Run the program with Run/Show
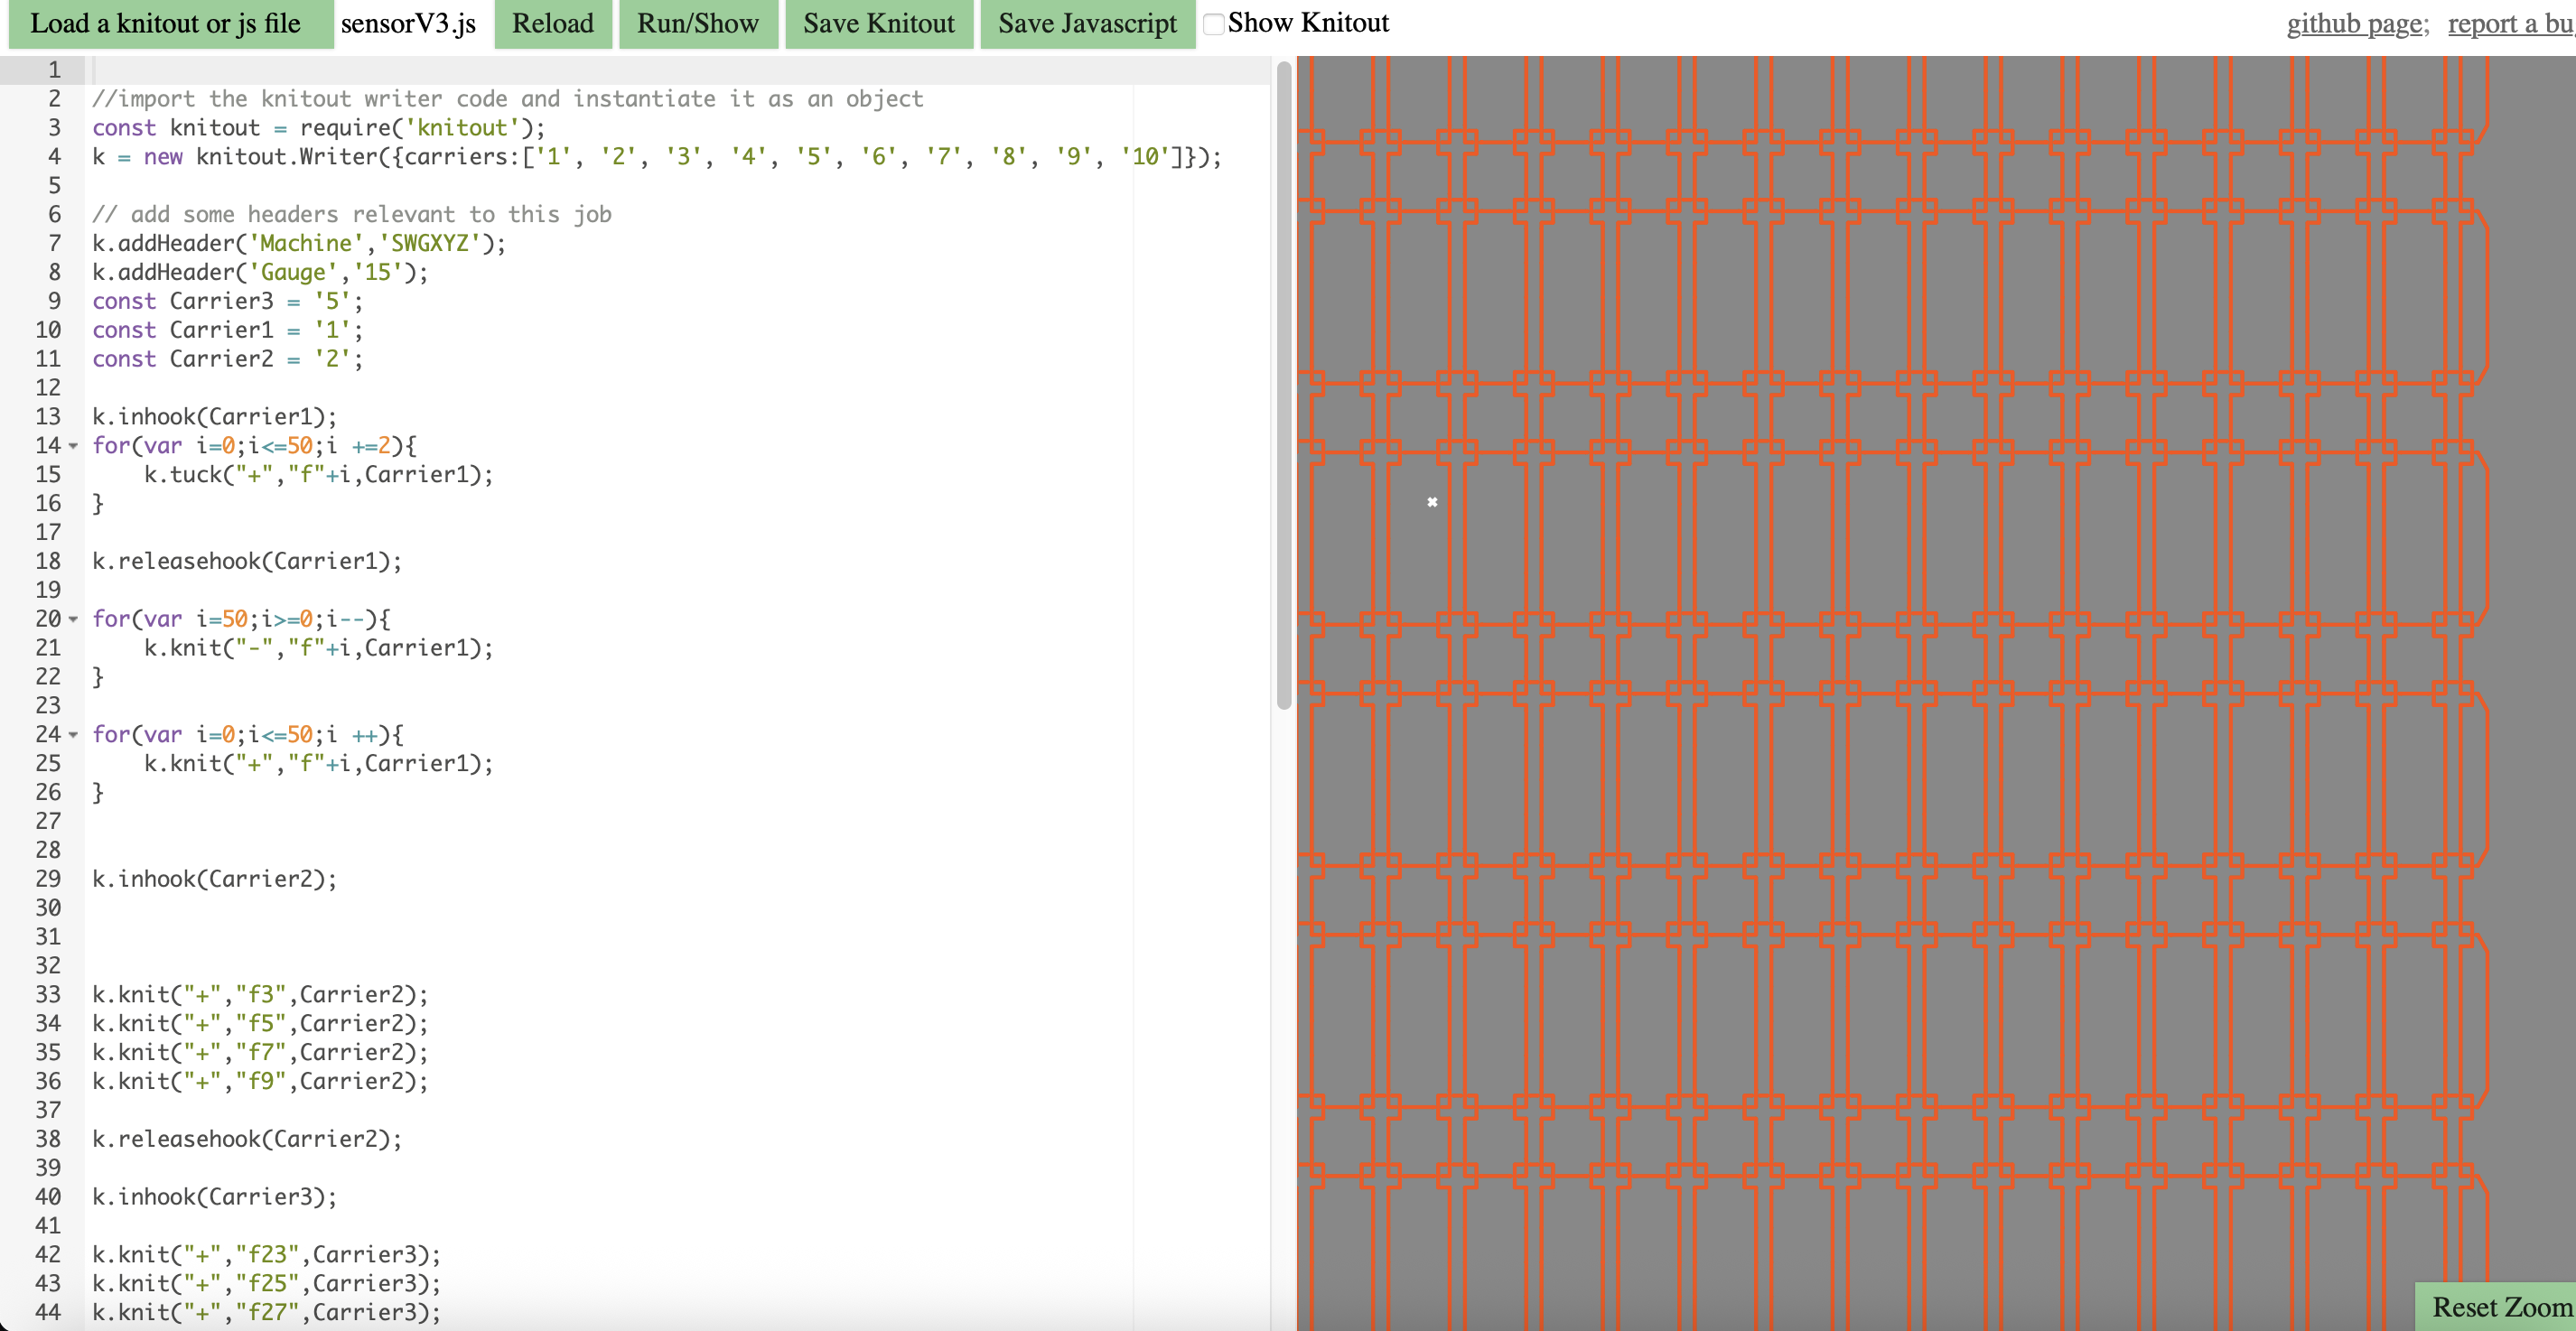2576x1331 pixels. (x=697, y=23)
